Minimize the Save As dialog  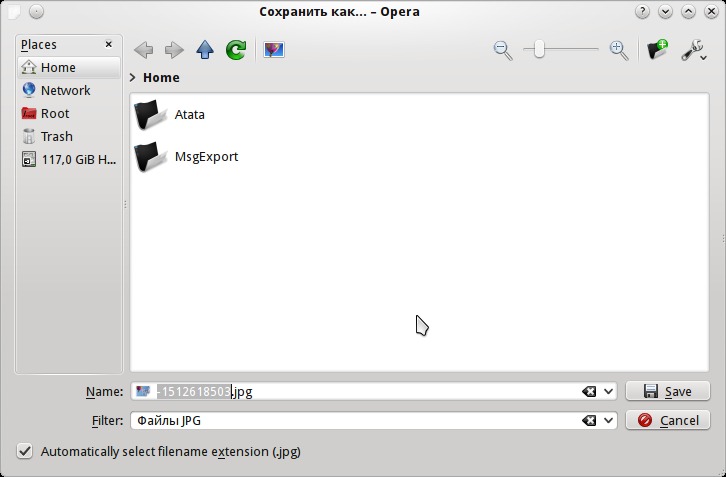point(665,12)
